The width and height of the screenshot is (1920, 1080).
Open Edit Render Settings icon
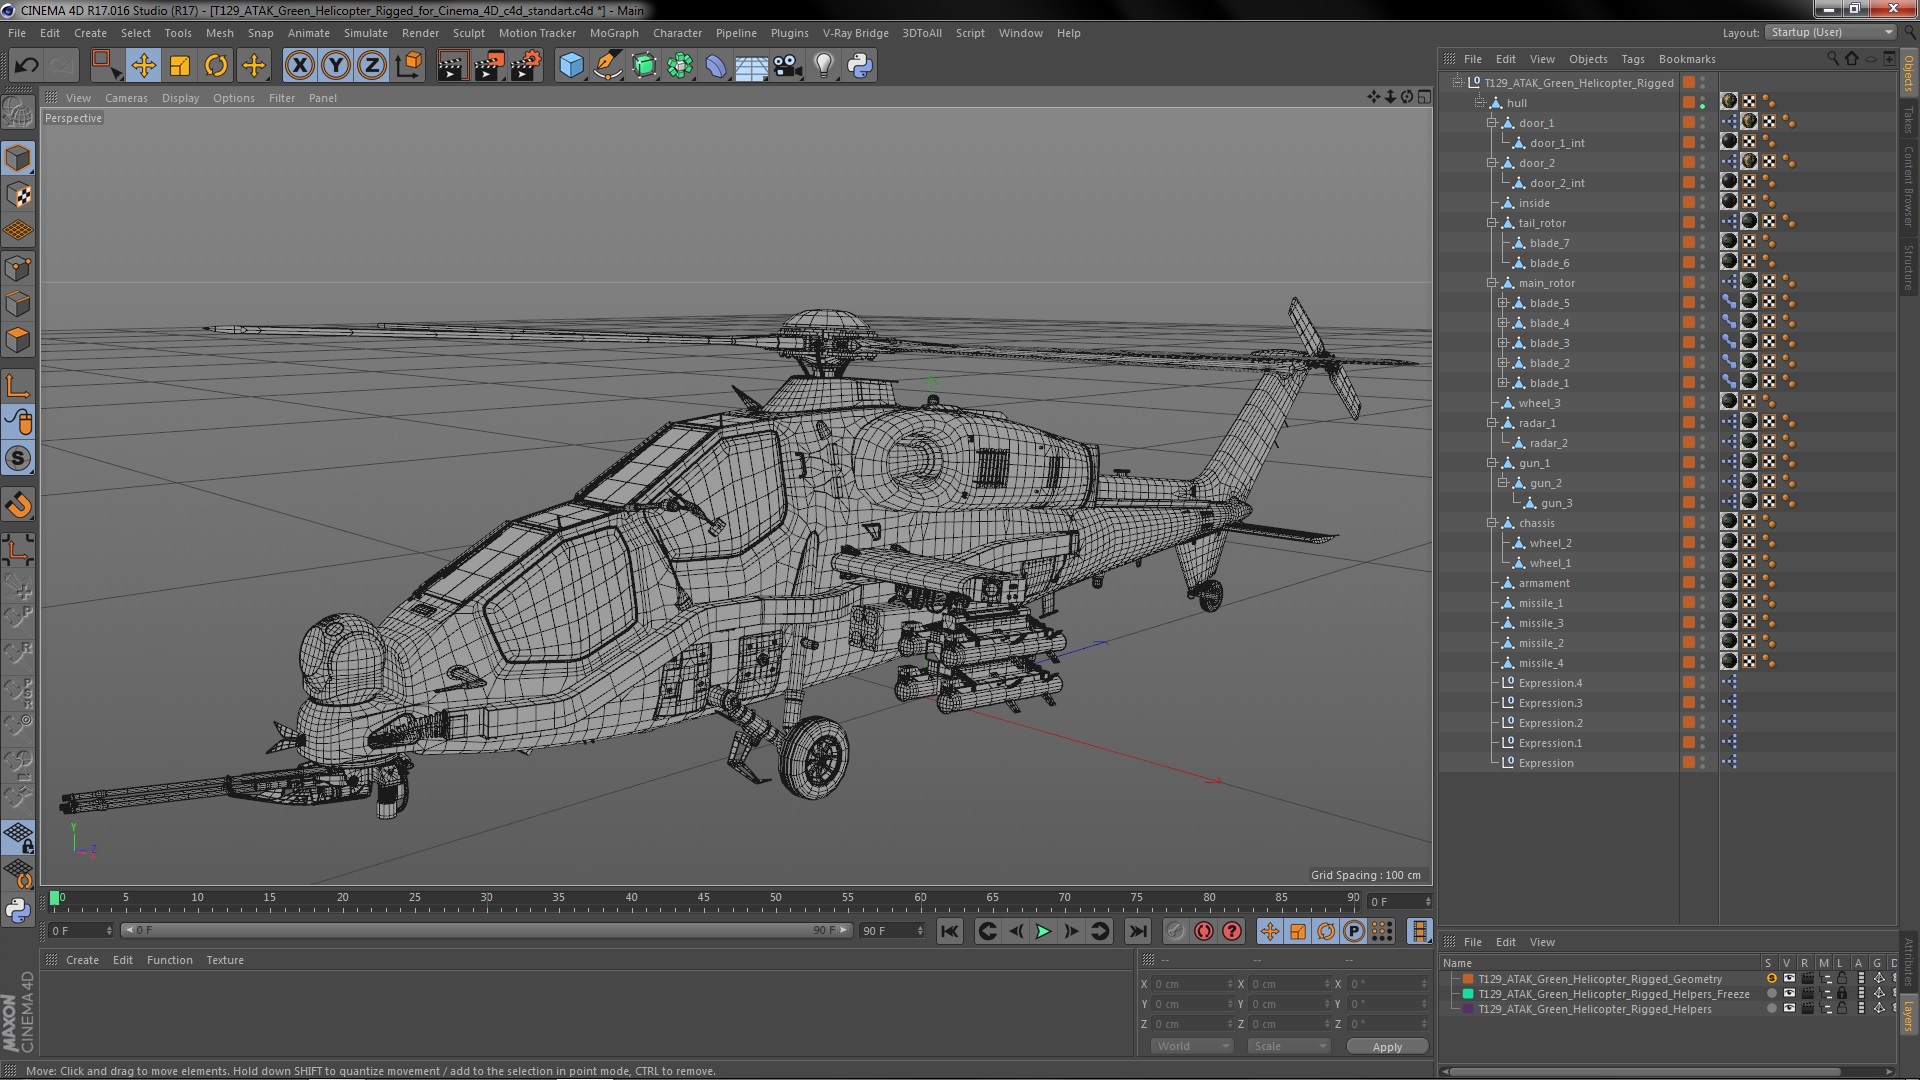tap(526, 66)
